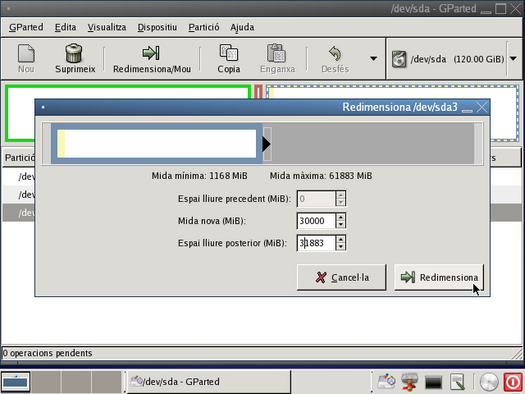Close the Redimensiona /dev/sda3 dialog
The width and height of the screenshot is (525, 394).
(482, 107)
